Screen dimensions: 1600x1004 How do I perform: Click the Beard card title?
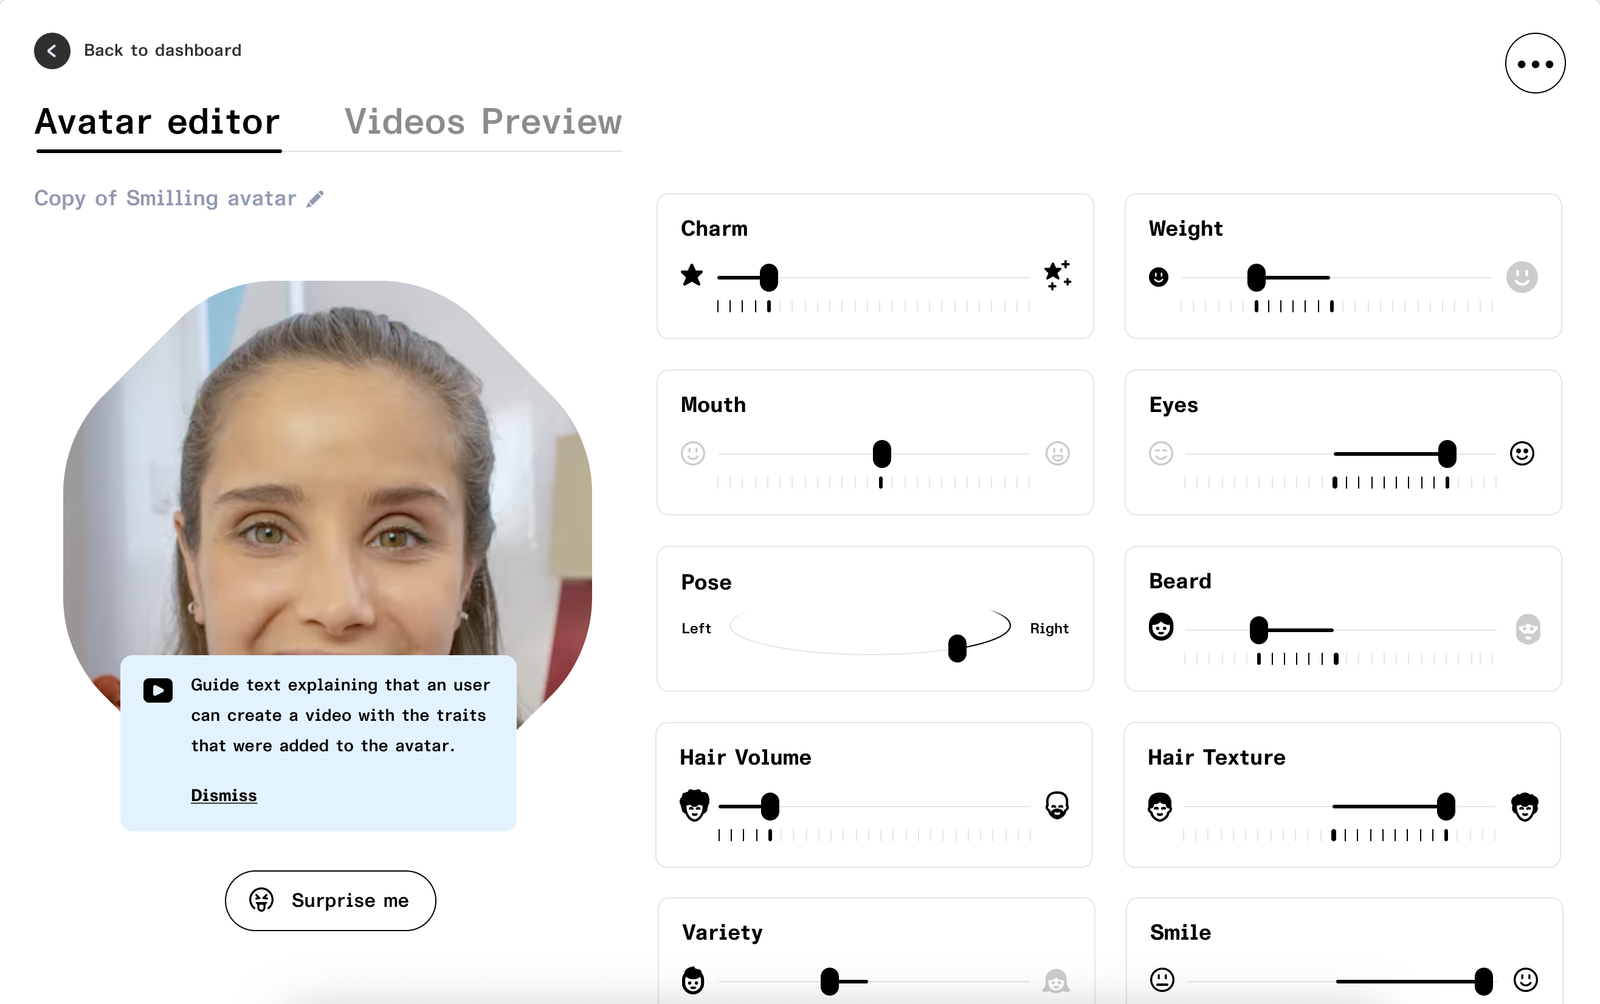coord(1180,582)
